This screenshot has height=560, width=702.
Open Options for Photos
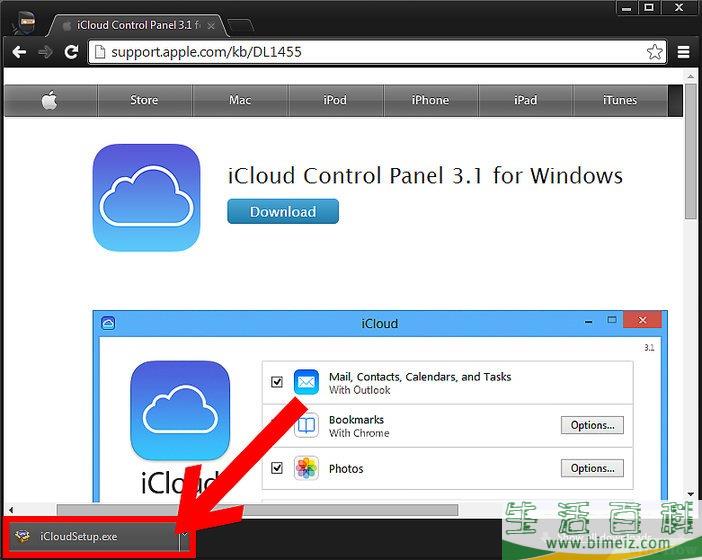(x=592, y=468)
